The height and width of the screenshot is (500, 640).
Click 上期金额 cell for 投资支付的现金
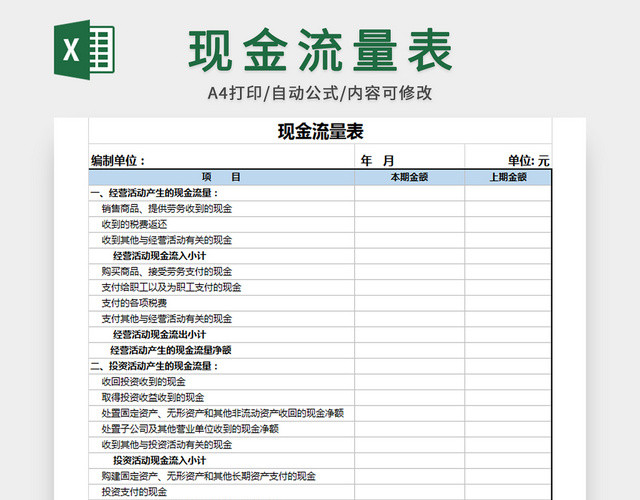point(508,492)
